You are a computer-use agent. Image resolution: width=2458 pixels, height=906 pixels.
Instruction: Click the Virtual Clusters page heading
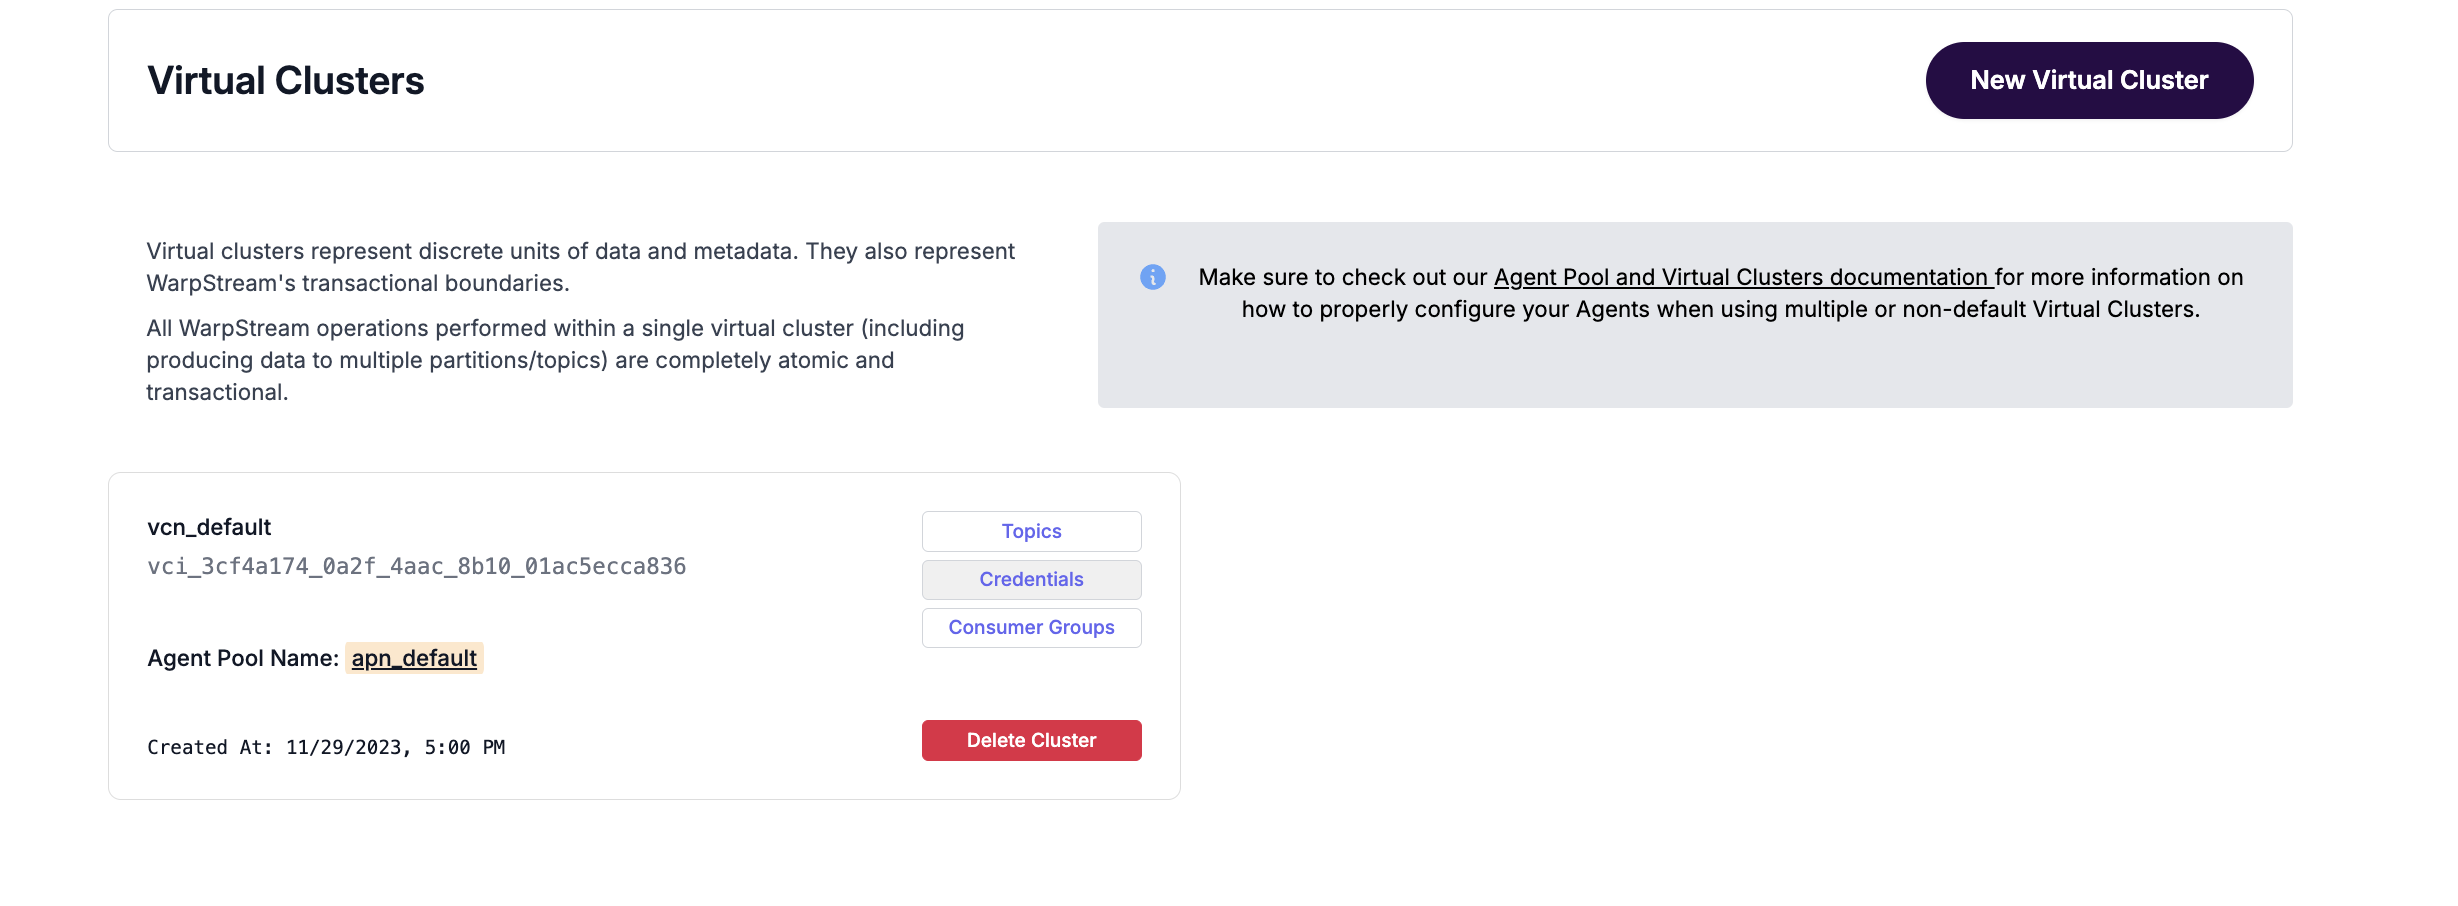[285, 80]
